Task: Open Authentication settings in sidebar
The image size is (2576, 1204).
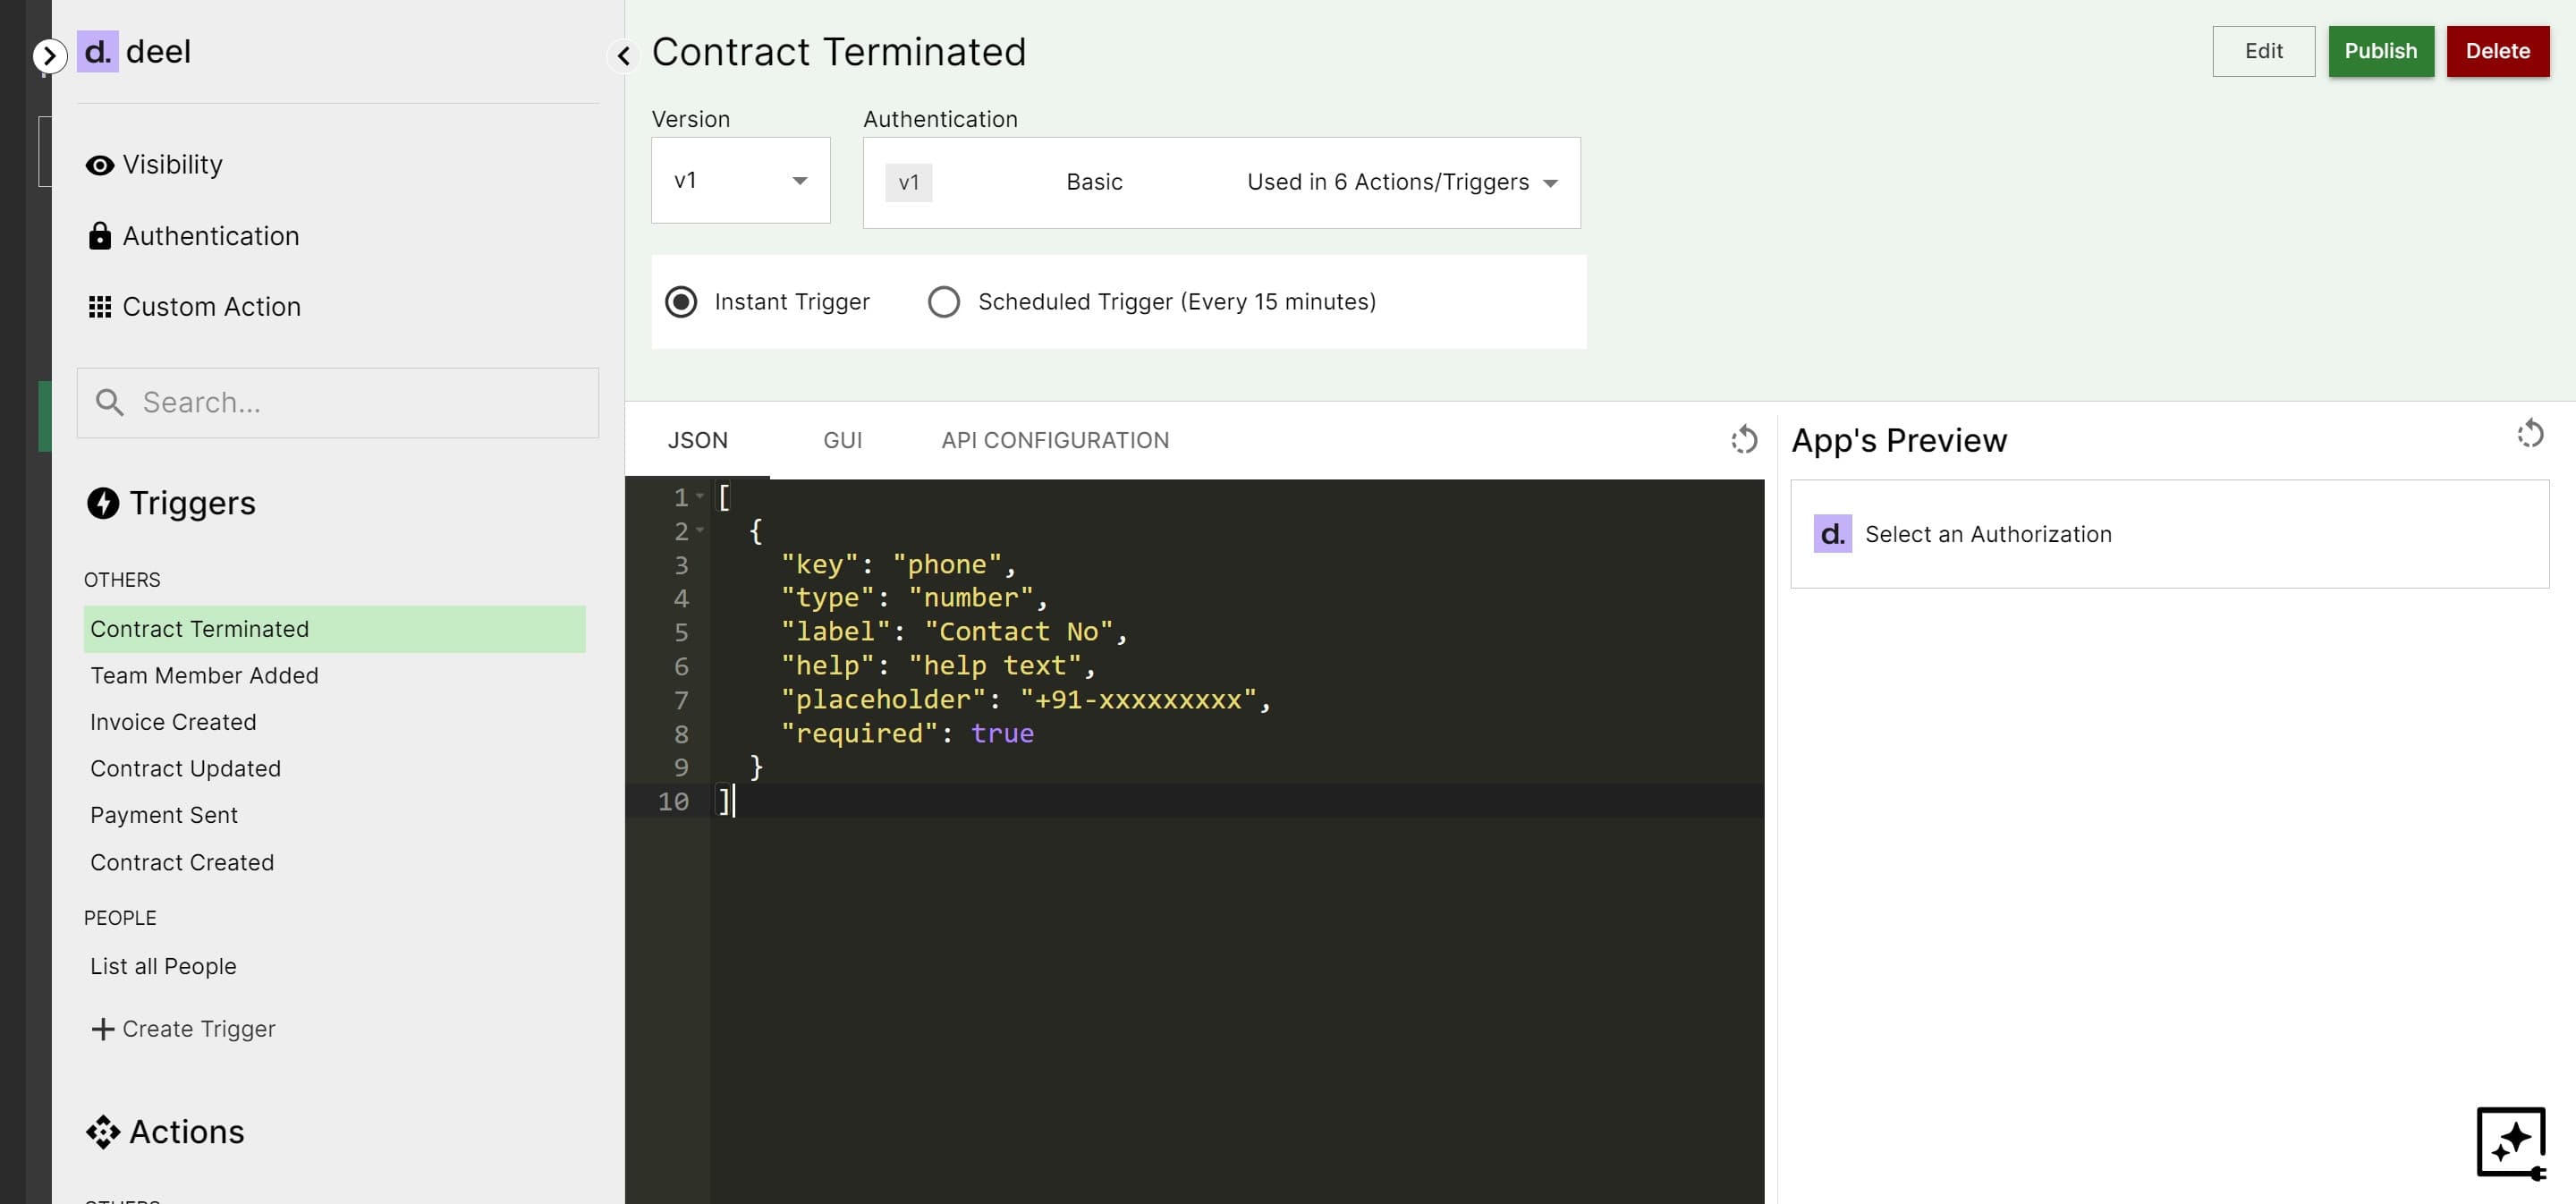Action: (194, 236)
